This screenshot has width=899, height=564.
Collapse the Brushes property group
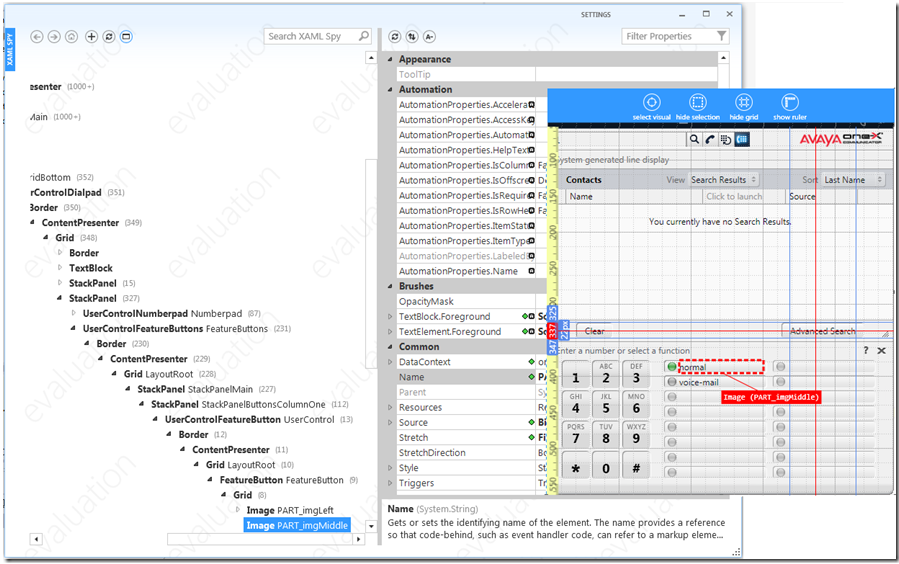tap(390, 286)
